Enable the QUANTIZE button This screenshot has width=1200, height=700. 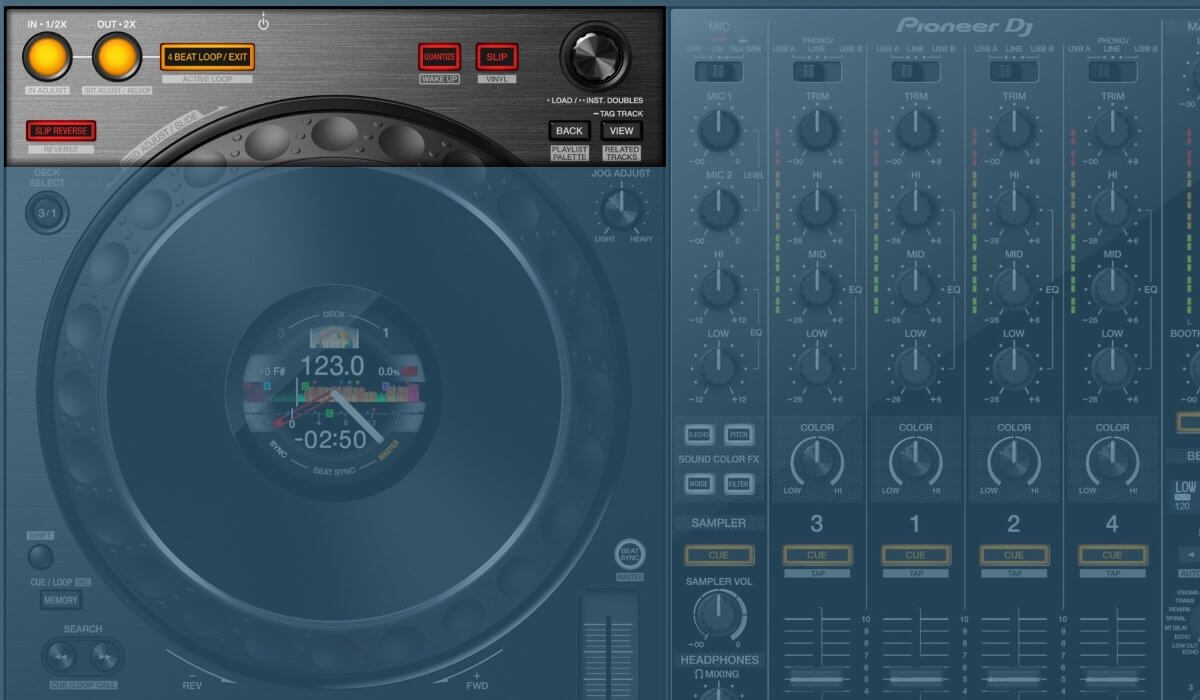[x=438, y=56]
